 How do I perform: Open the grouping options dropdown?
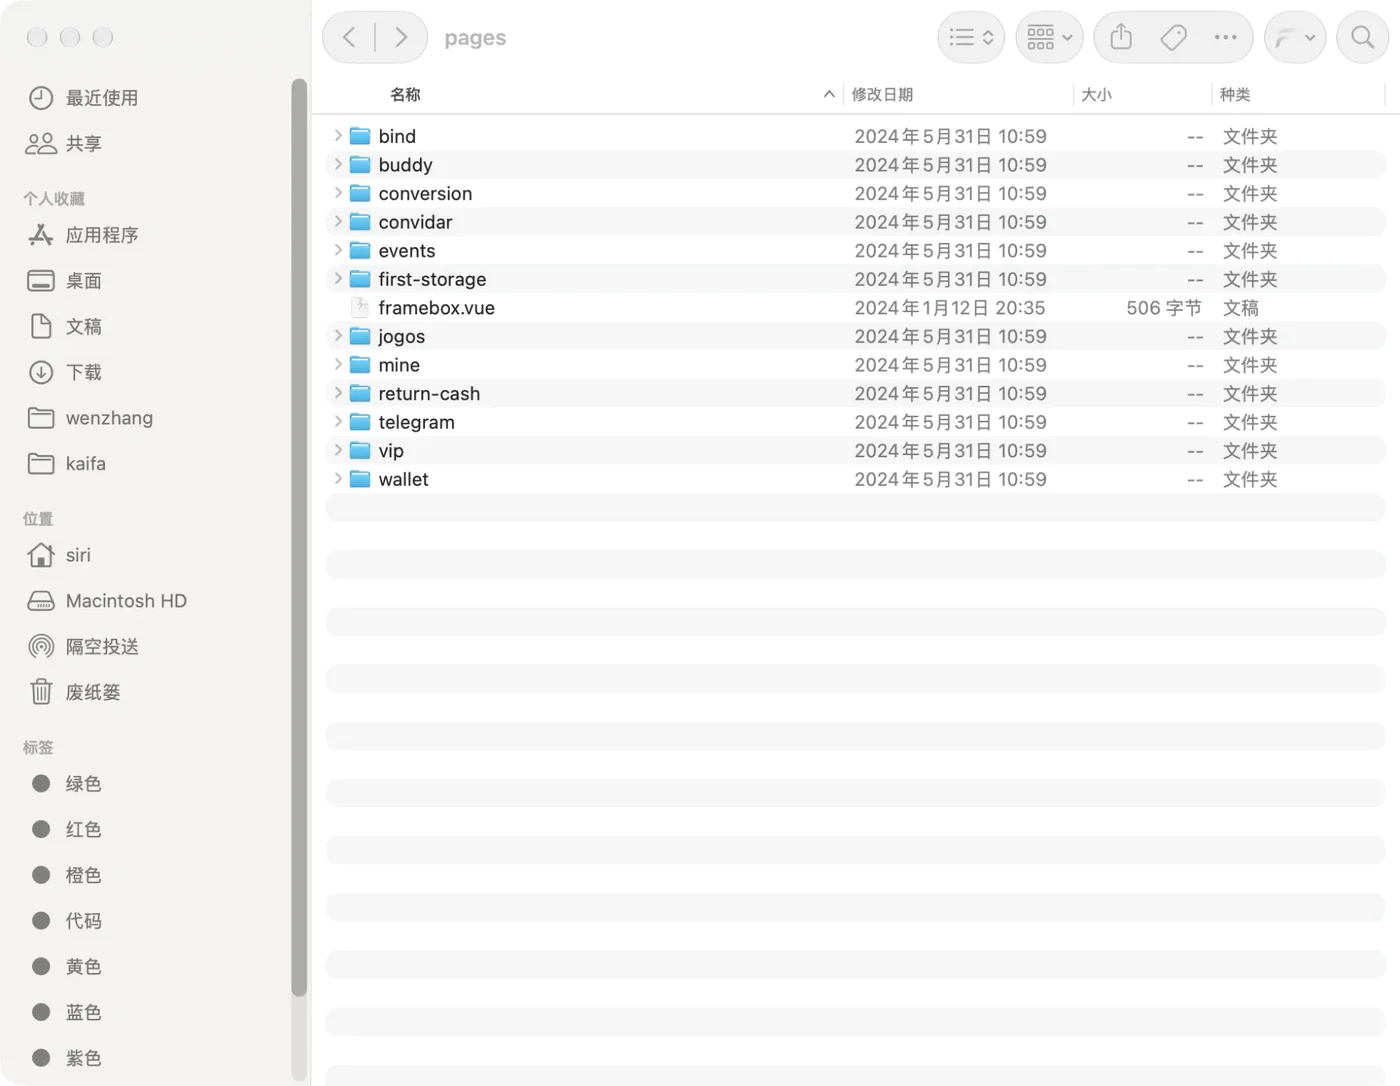1049,38
